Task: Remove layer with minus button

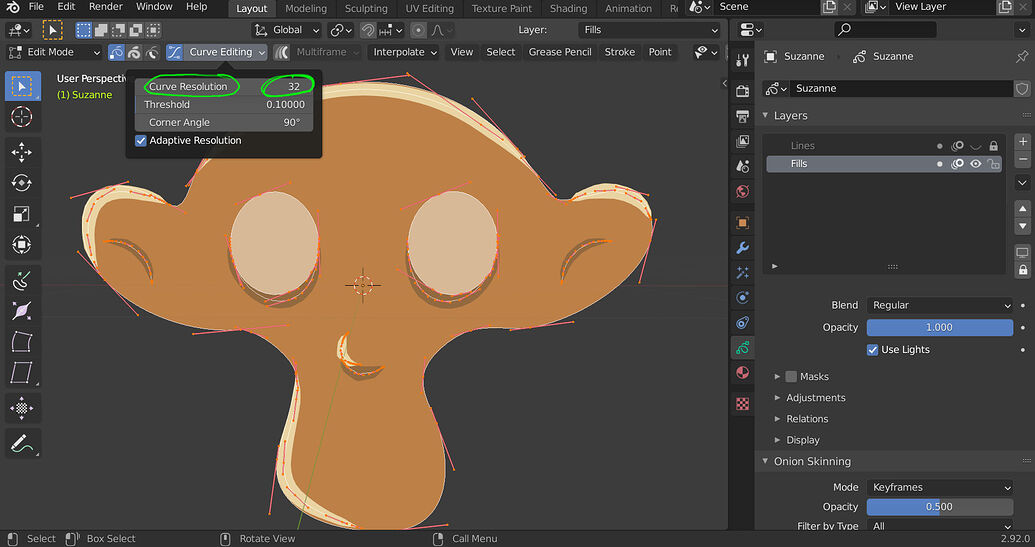Action: coord(1022,159)
